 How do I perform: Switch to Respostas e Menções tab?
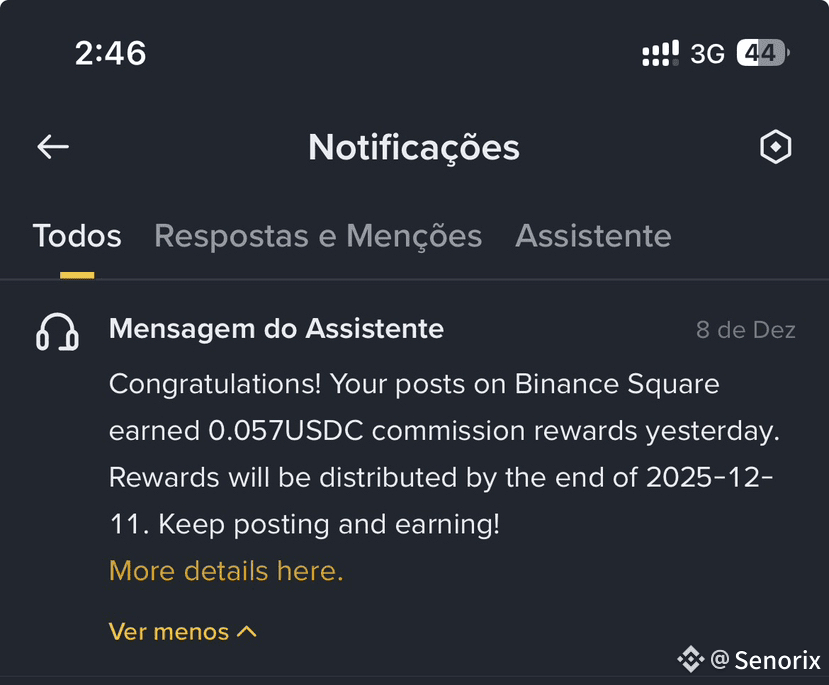point(318,236)
